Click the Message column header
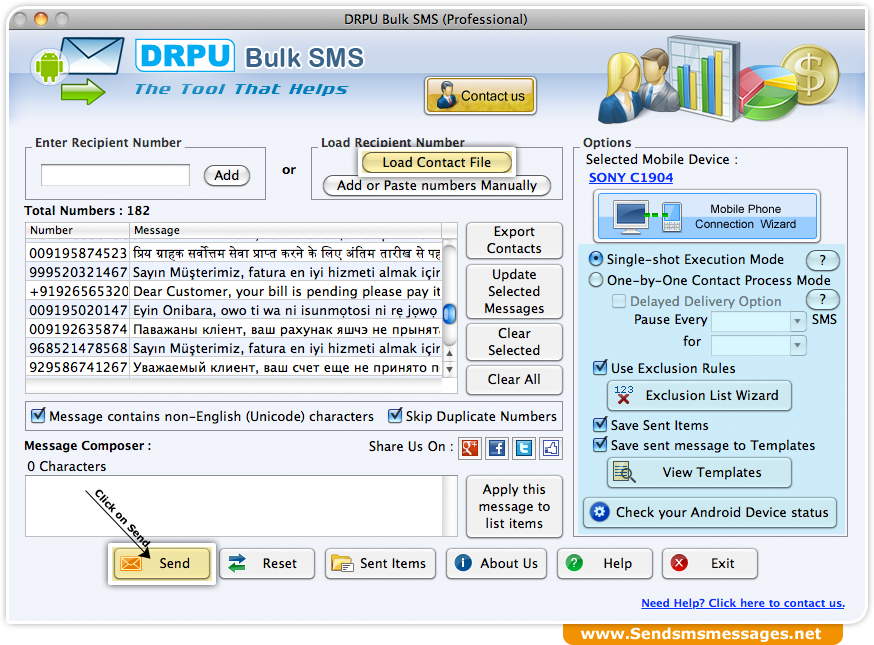Image resolution: width=874 pixels, height=645 pixels. click(285, 230)
